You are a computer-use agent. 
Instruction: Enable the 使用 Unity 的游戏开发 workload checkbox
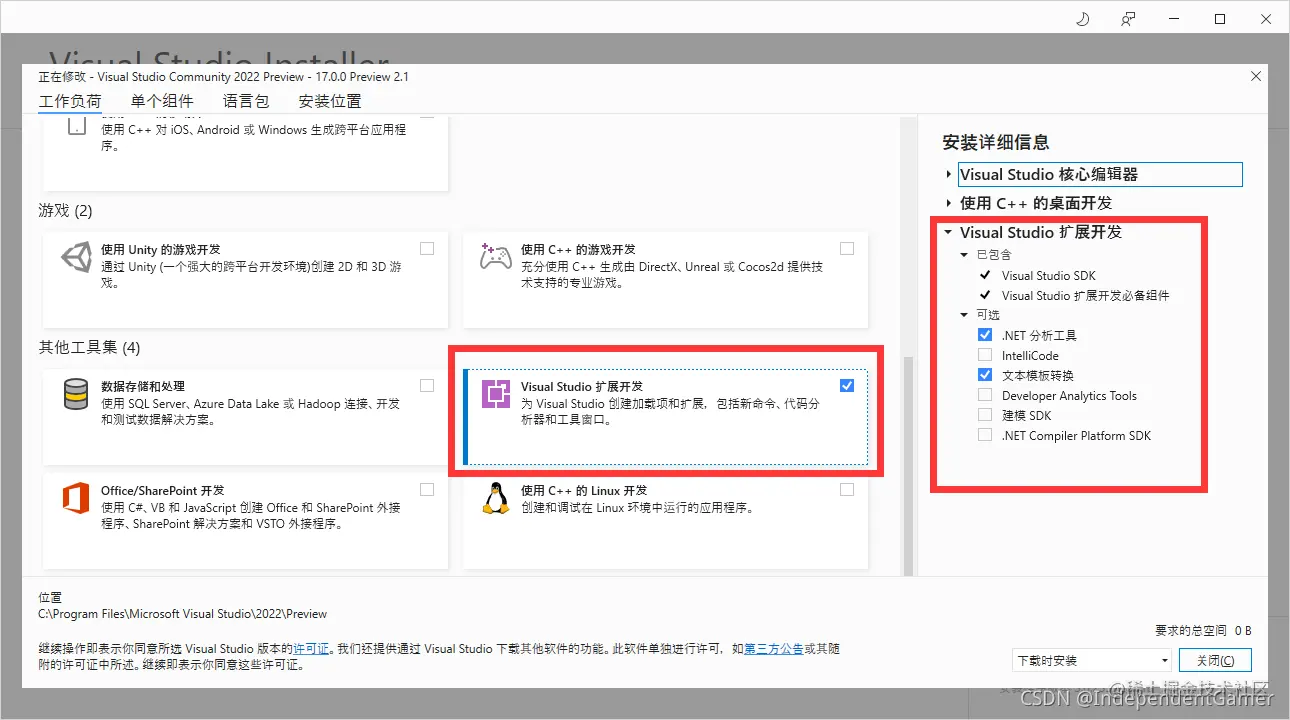(427, 248)
